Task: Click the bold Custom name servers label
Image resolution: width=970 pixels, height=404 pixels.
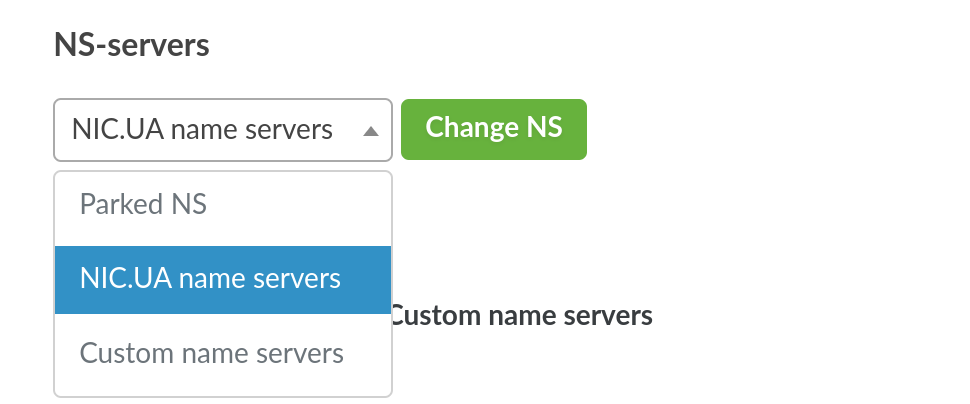Action: (x=523, y=317)
